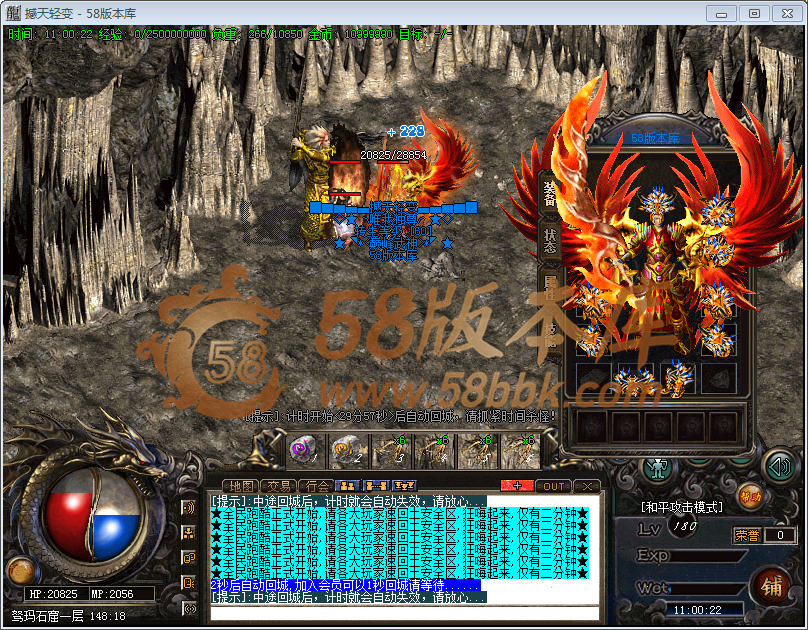This screenshot has width=808, height=630.
Task: Click the orange 帮助 help round button
Action: pyautogui.click(x=750, y=497)
